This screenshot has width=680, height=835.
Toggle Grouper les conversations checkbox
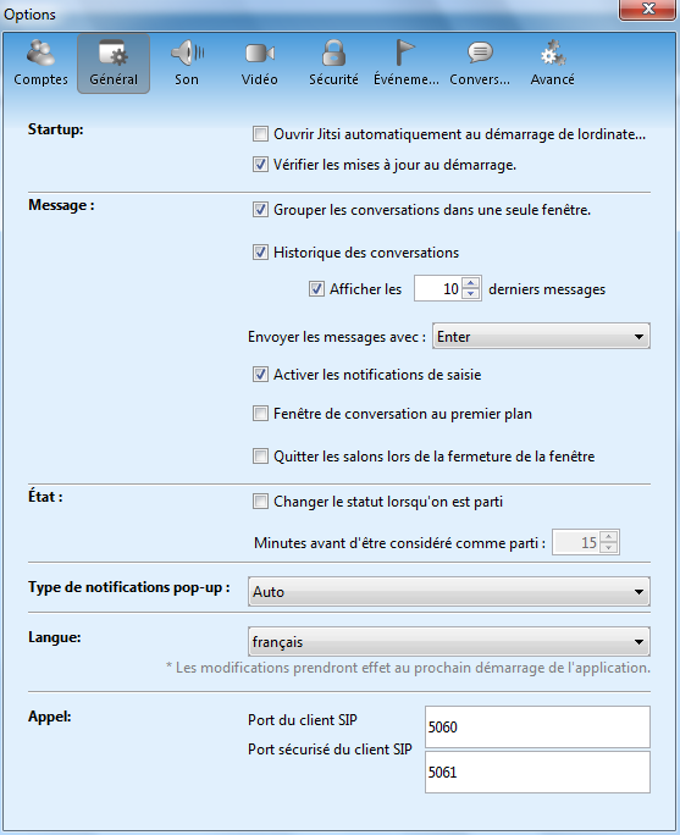[260, 210]
